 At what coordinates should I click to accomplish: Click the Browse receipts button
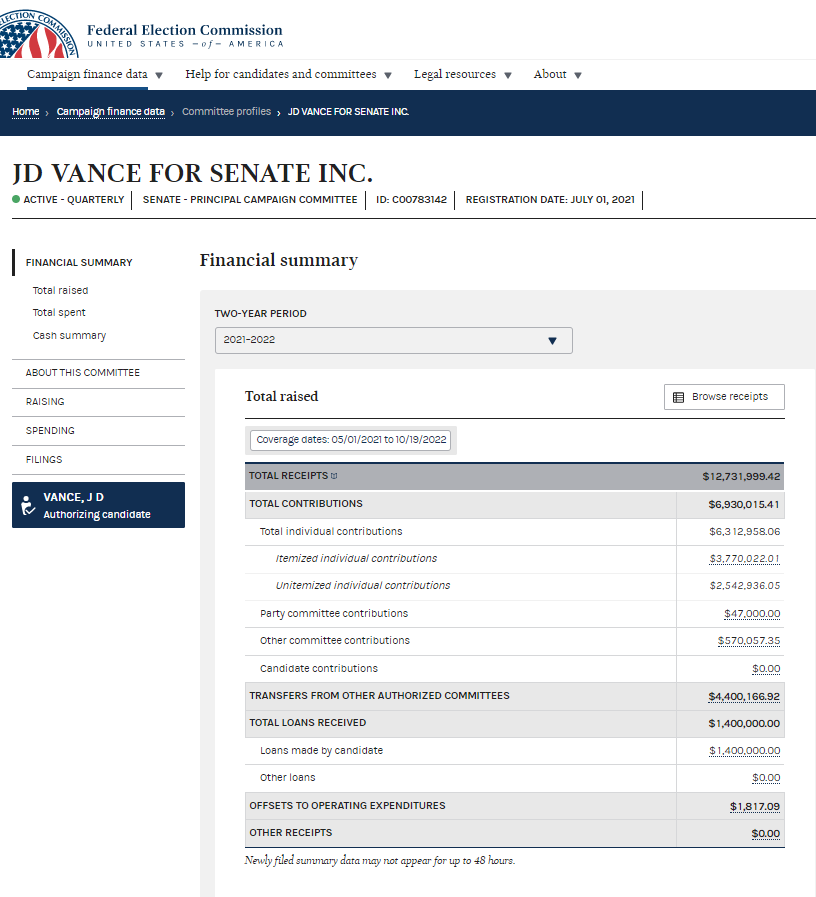pyautogui.click(x=724, y=397)
